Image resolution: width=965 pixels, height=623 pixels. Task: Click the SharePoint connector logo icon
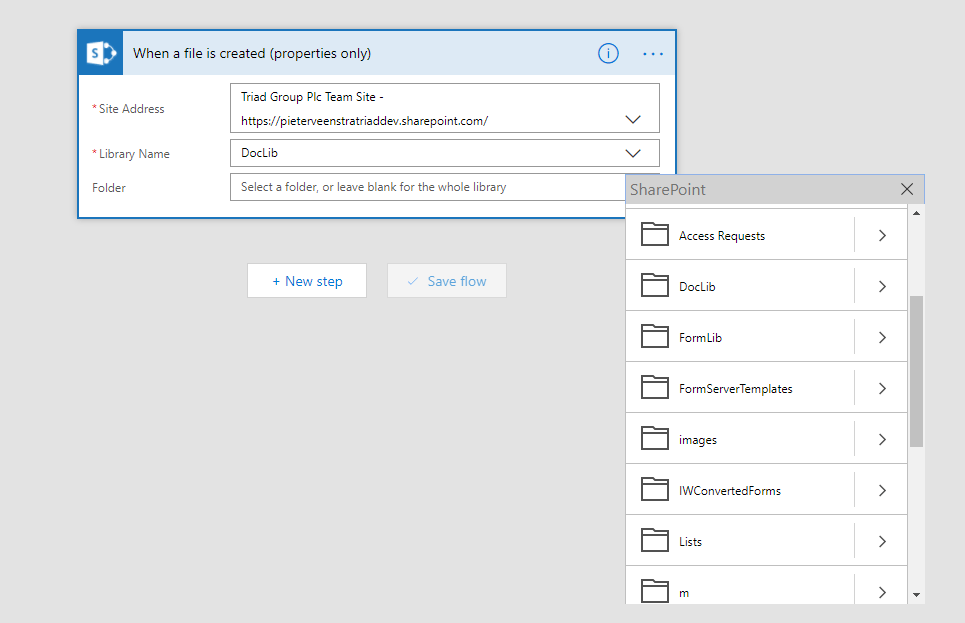pyautogui.click(x=101, y=53)
